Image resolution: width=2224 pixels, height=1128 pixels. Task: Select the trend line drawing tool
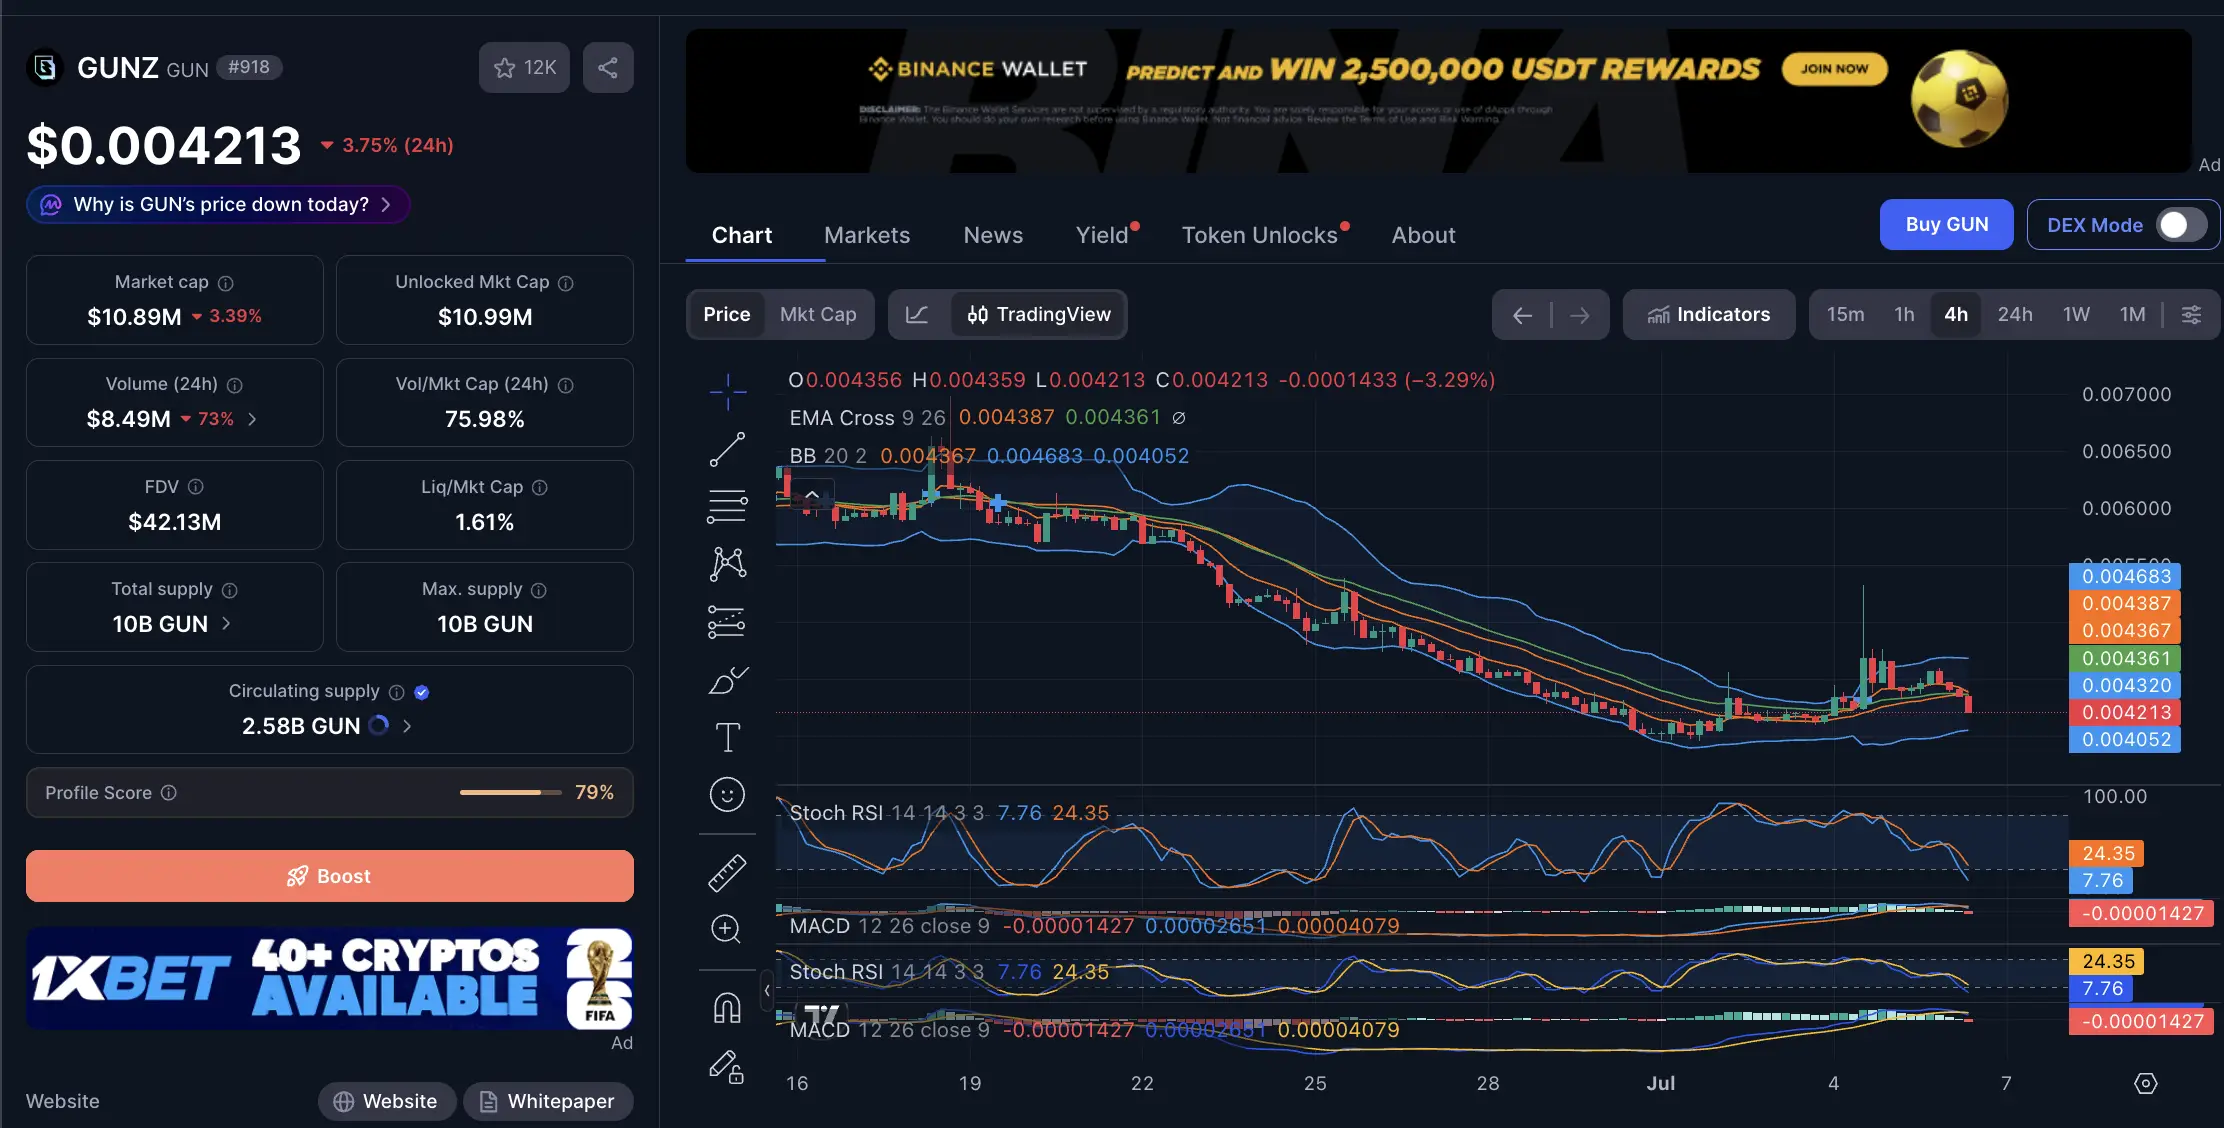click(x=727, y=449)
